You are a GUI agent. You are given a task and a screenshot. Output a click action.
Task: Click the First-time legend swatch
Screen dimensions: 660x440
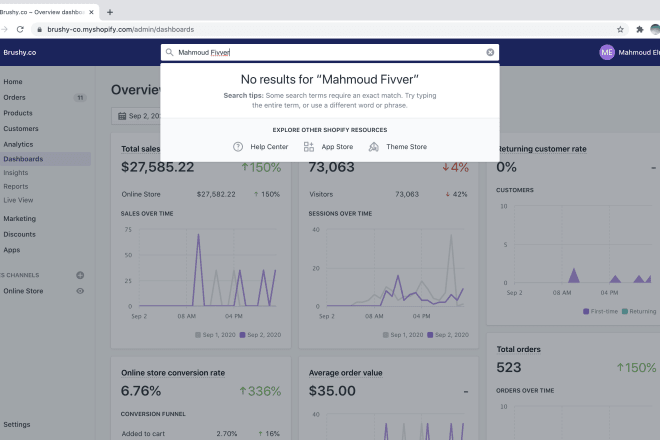pos(586,311)
